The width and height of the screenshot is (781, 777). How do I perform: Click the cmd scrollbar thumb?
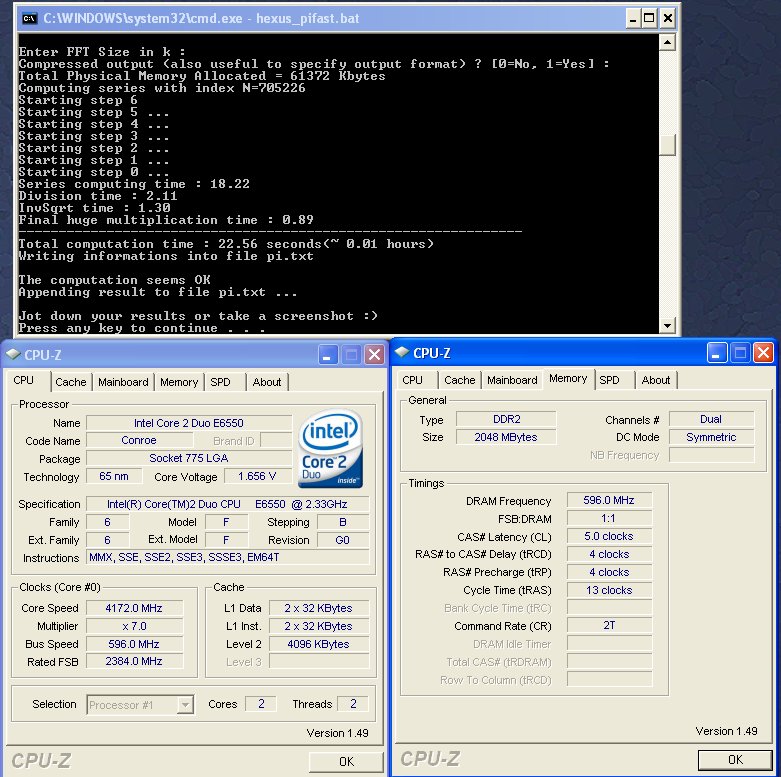coord(667,145)
